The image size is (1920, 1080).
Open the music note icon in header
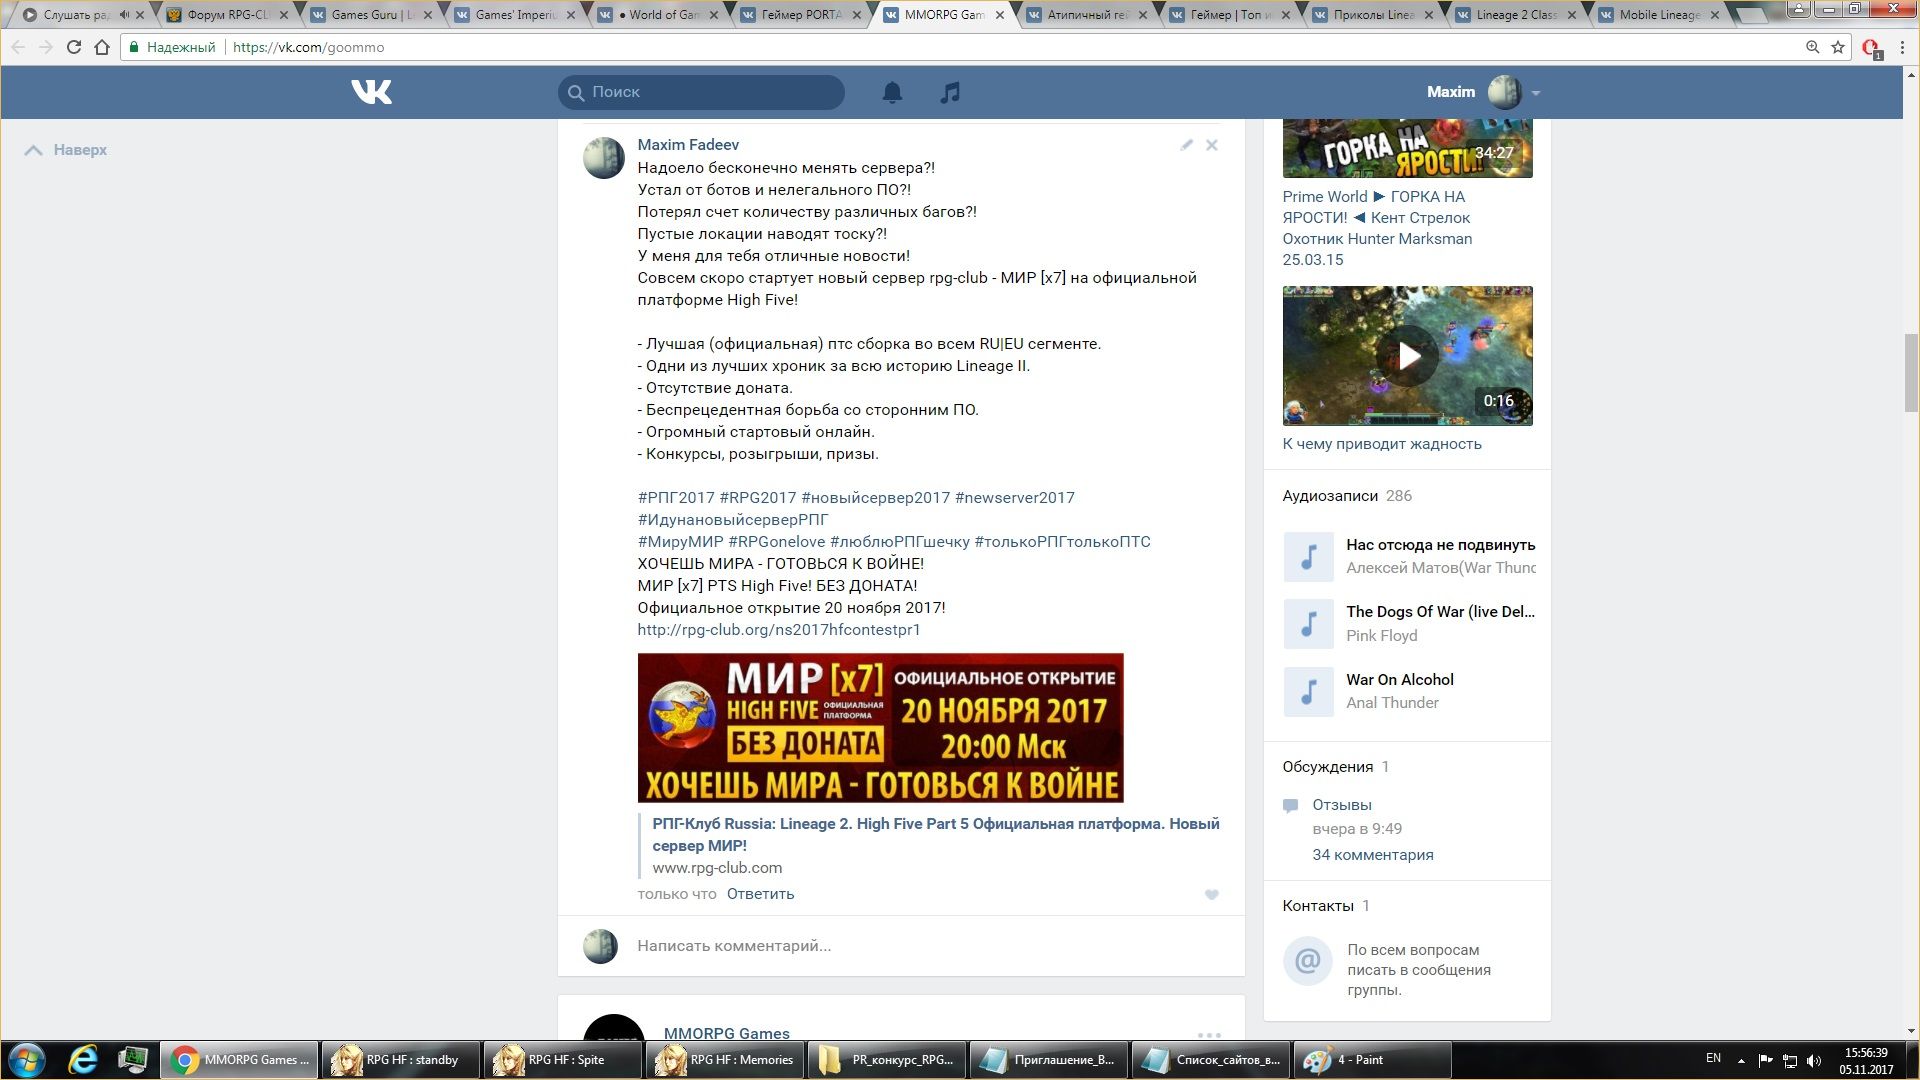pos(950,92)
